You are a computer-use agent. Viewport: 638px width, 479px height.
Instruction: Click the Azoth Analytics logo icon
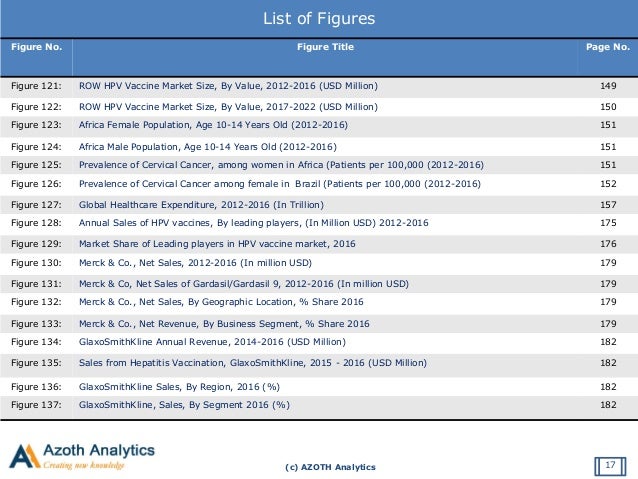pyautogui.click(x=24, y=456)
